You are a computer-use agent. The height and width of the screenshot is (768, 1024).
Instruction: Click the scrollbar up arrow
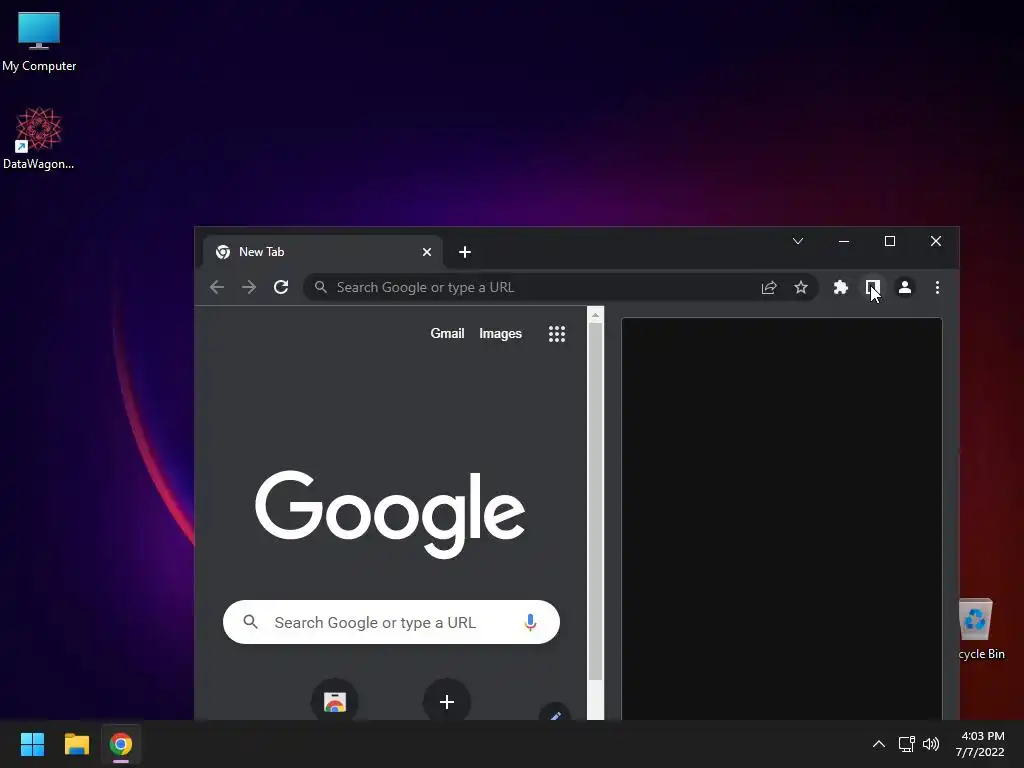pyautogui.click(x=595, y=315)
